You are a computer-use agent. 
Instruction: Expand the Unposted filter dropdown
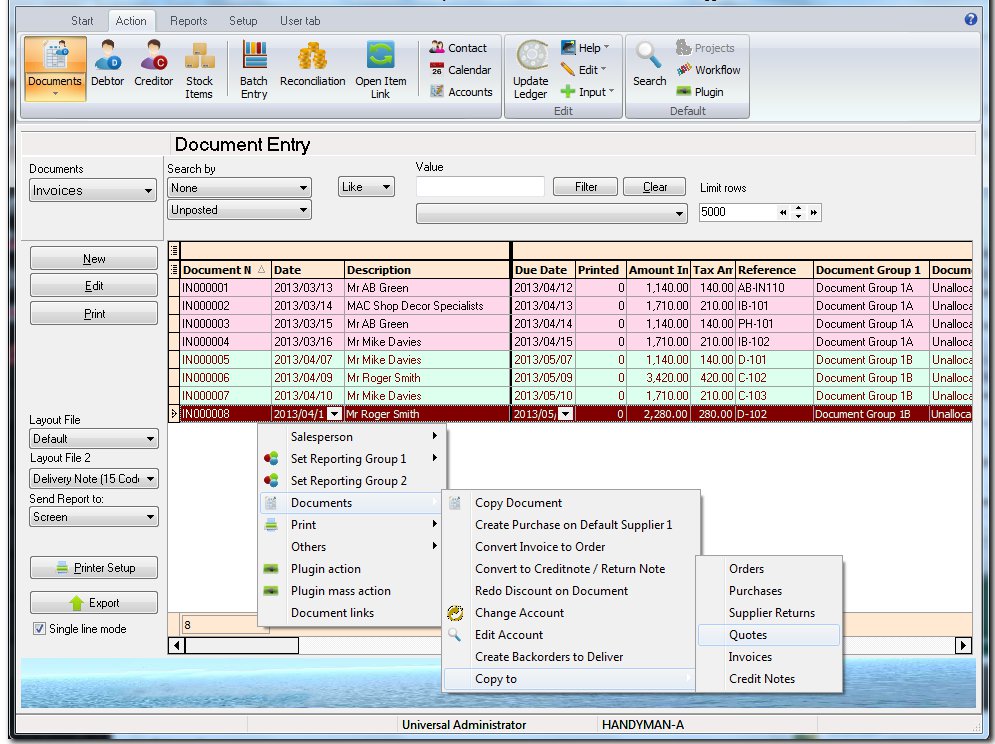click(x=239, y=209)
